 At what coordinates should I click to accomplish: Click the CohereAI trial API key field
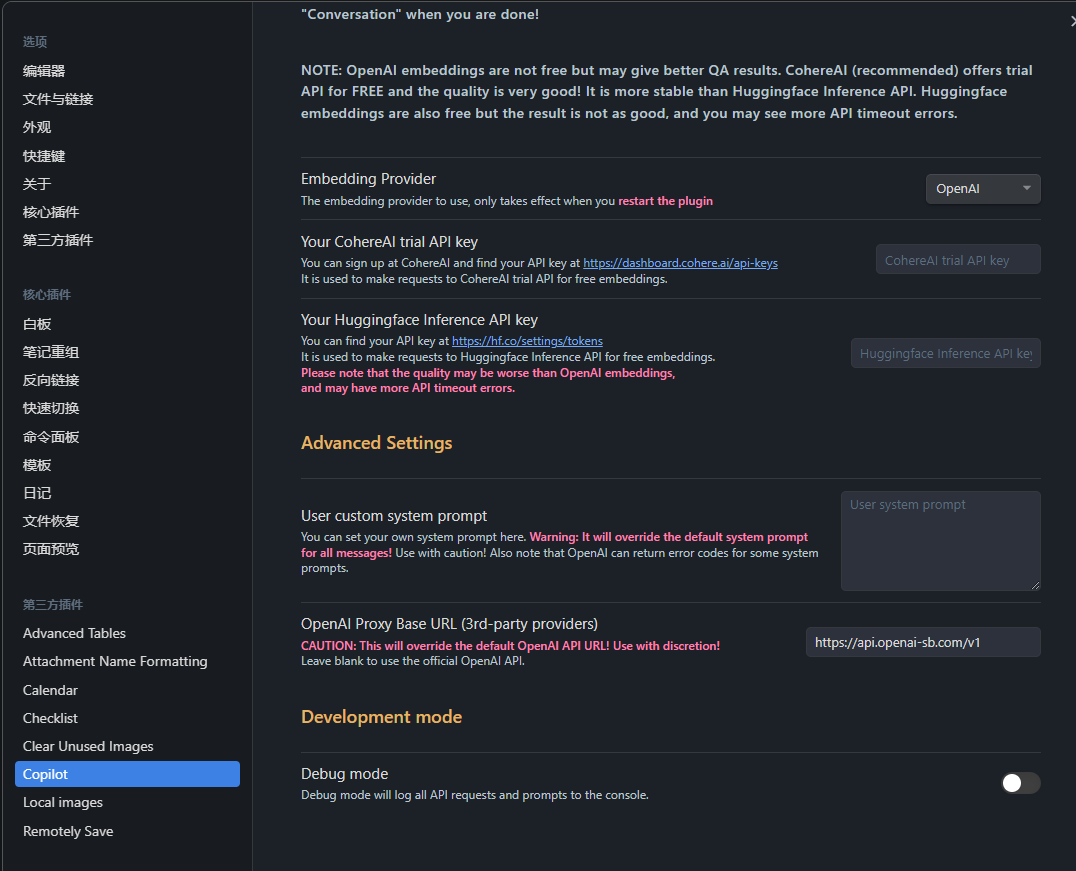point(957,259)
